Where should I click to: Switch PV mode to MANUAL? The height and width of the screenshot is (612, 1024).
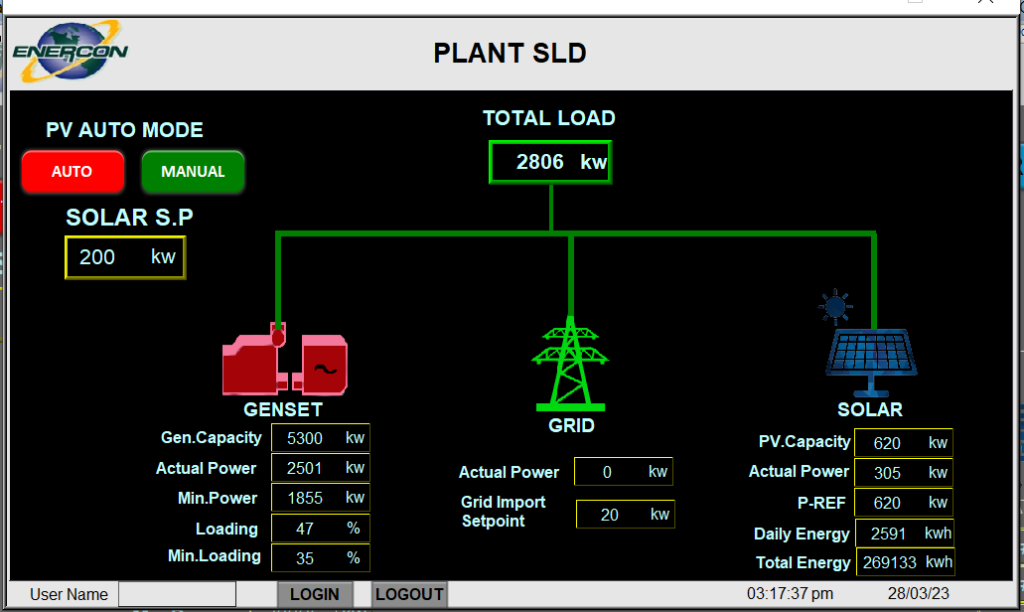(192, 171)
